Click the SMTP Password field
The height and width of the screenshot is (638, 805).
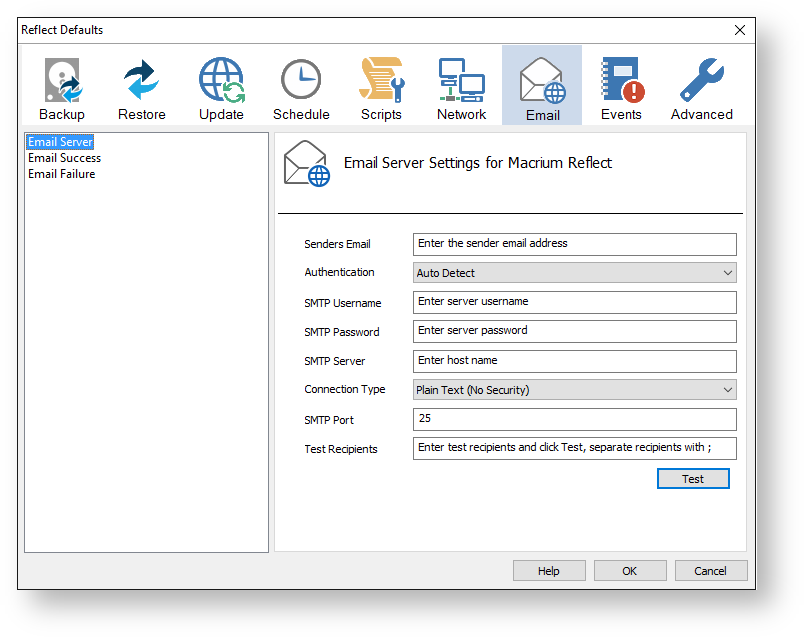click(574, 332)
